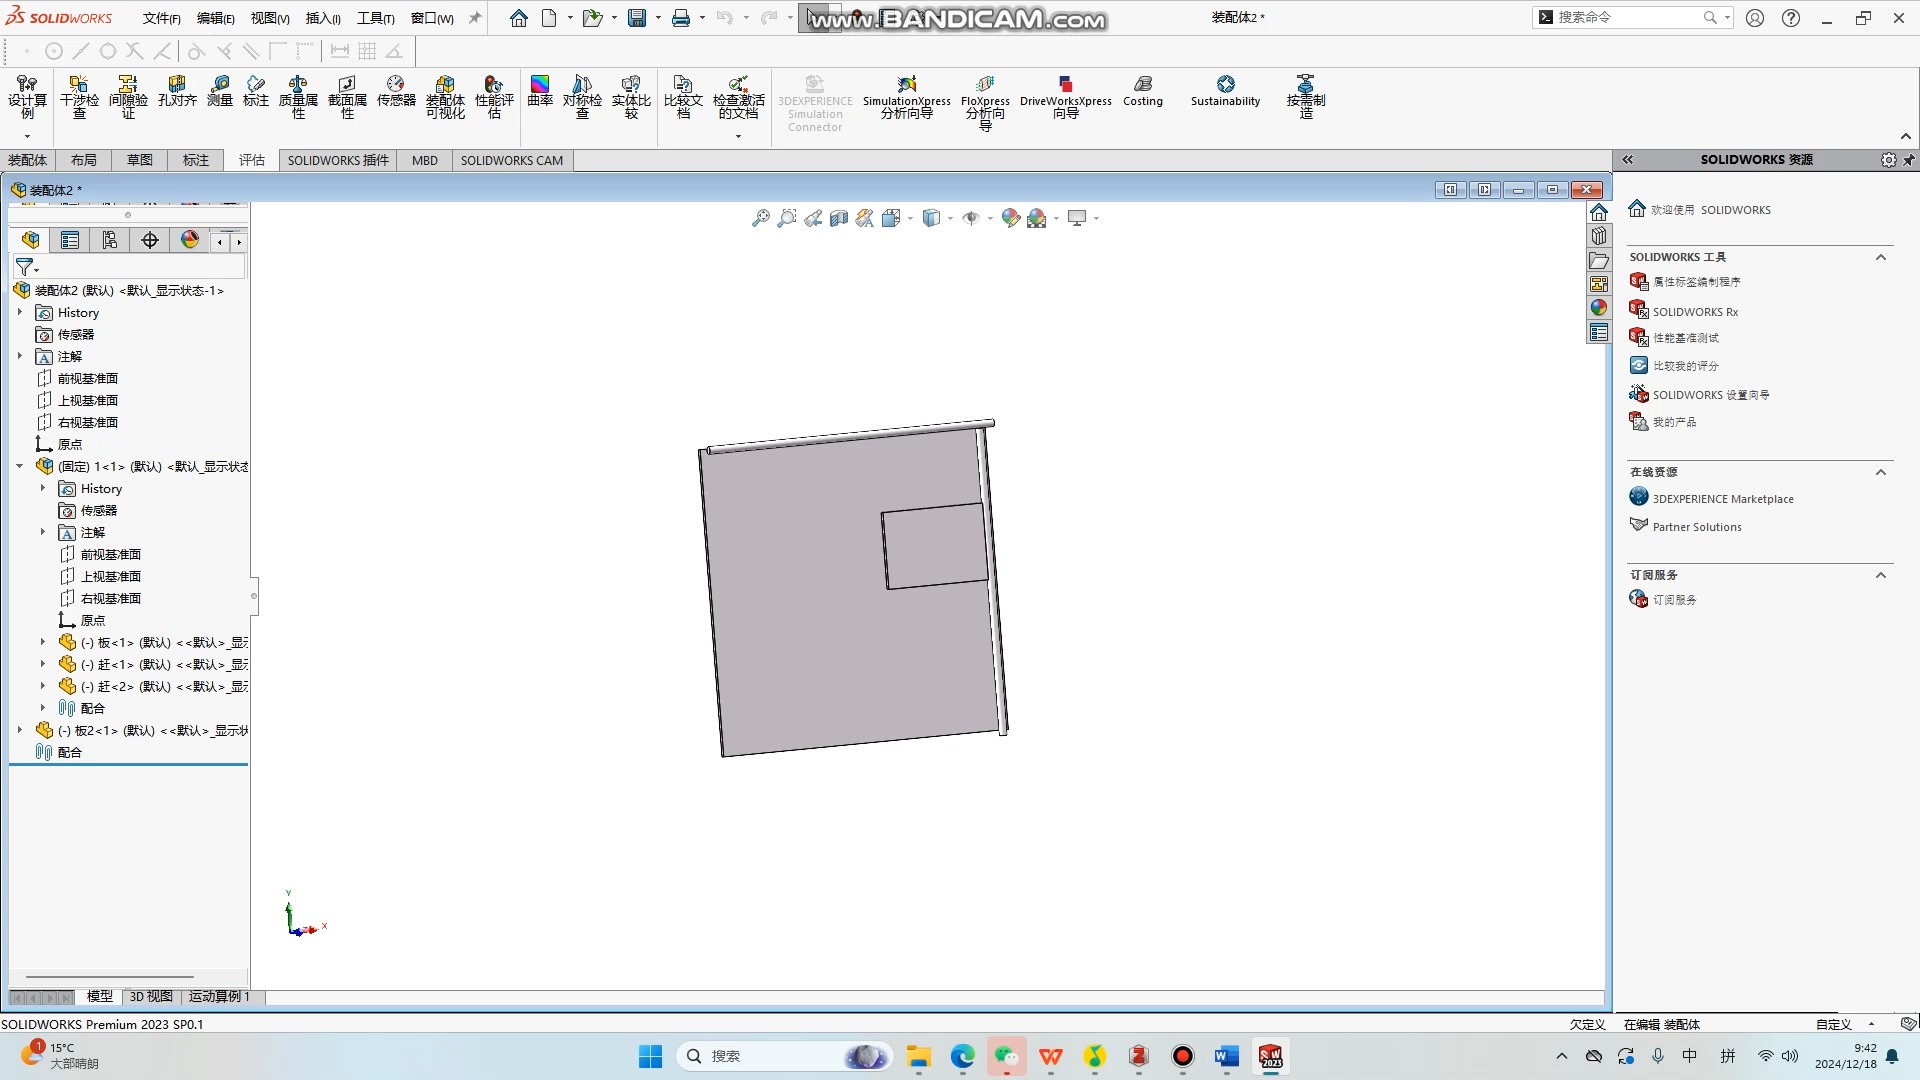Screen dimensions: 1920x1080
Task: Start the 性能评估 performance evaluation tool
Action: point(492,97)
